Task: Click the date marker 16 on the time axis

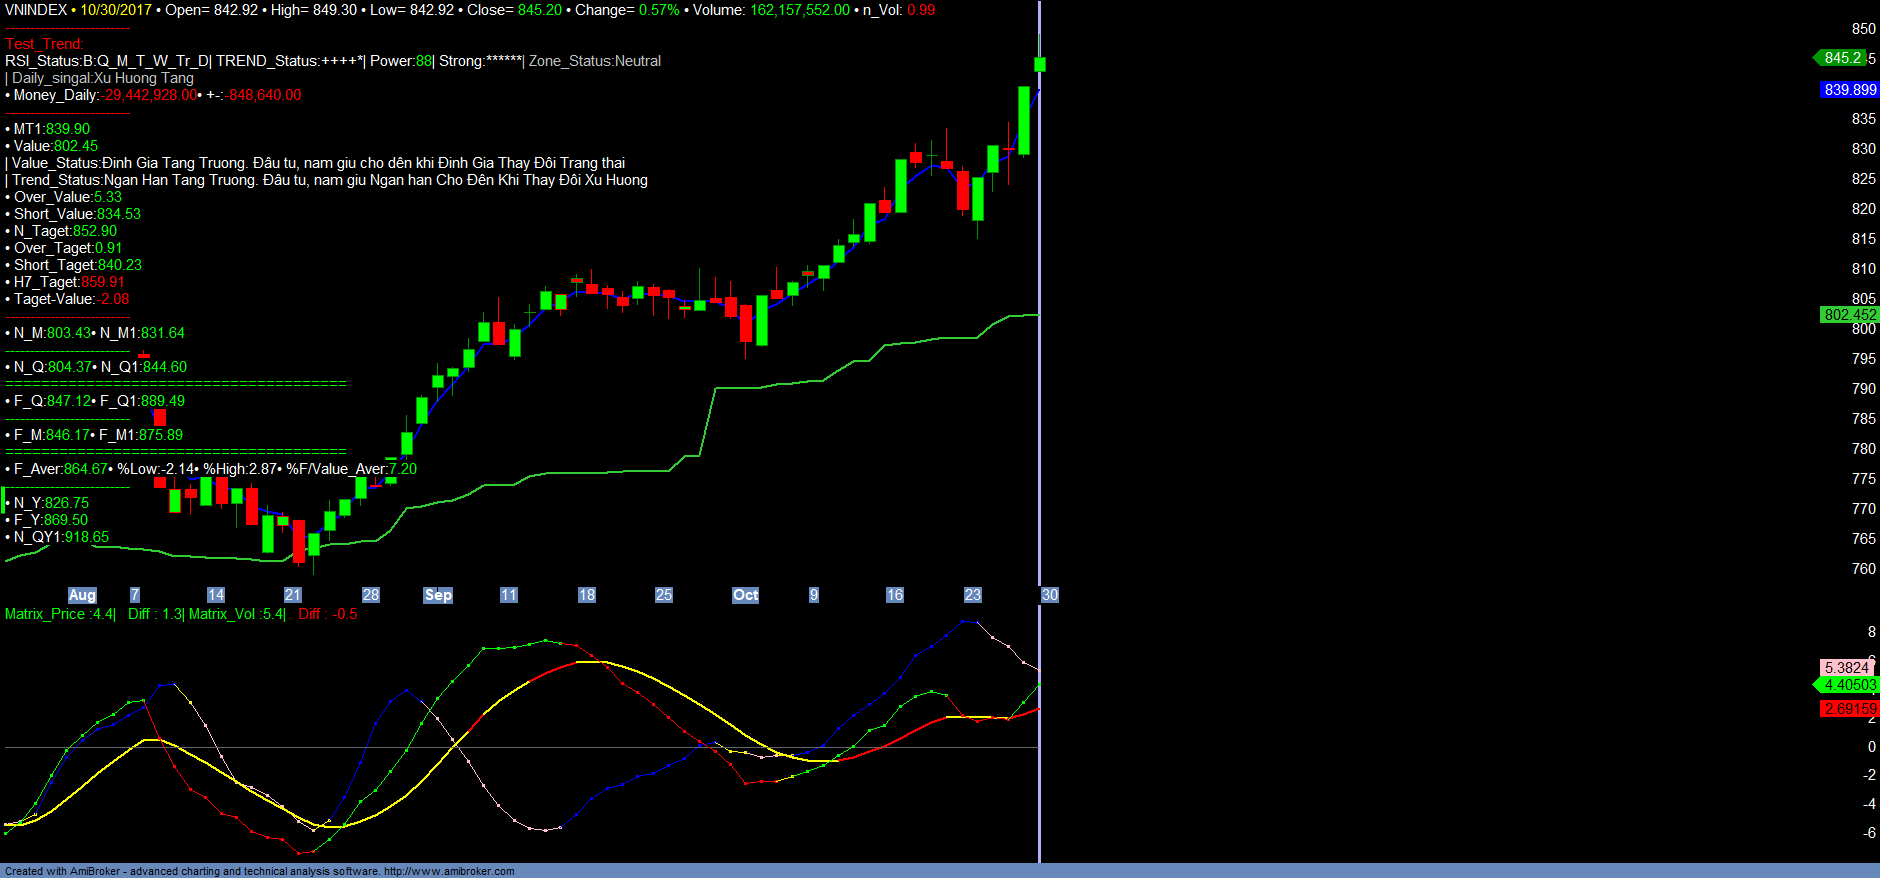Action: pyautogui.click(x=894, y=595)
